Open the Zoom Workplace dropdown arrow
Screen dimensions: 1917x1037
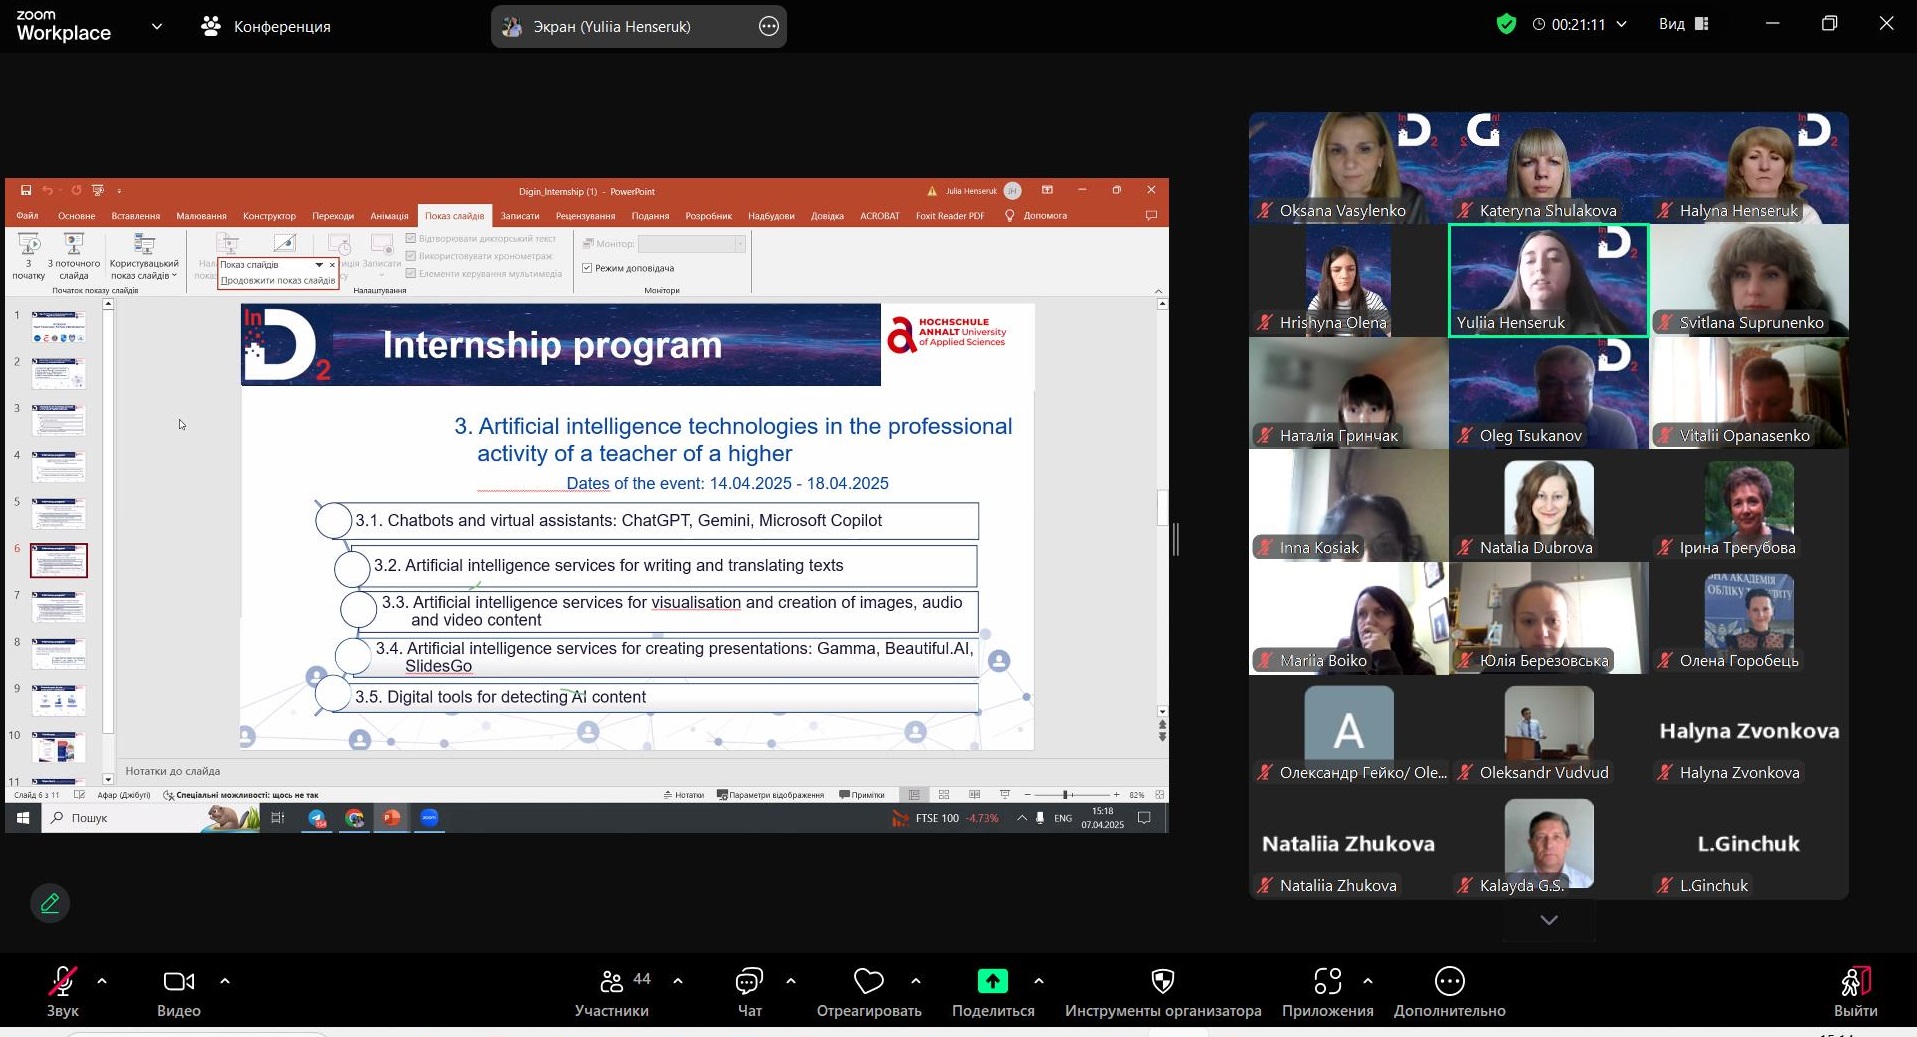(x=157, y=27)
